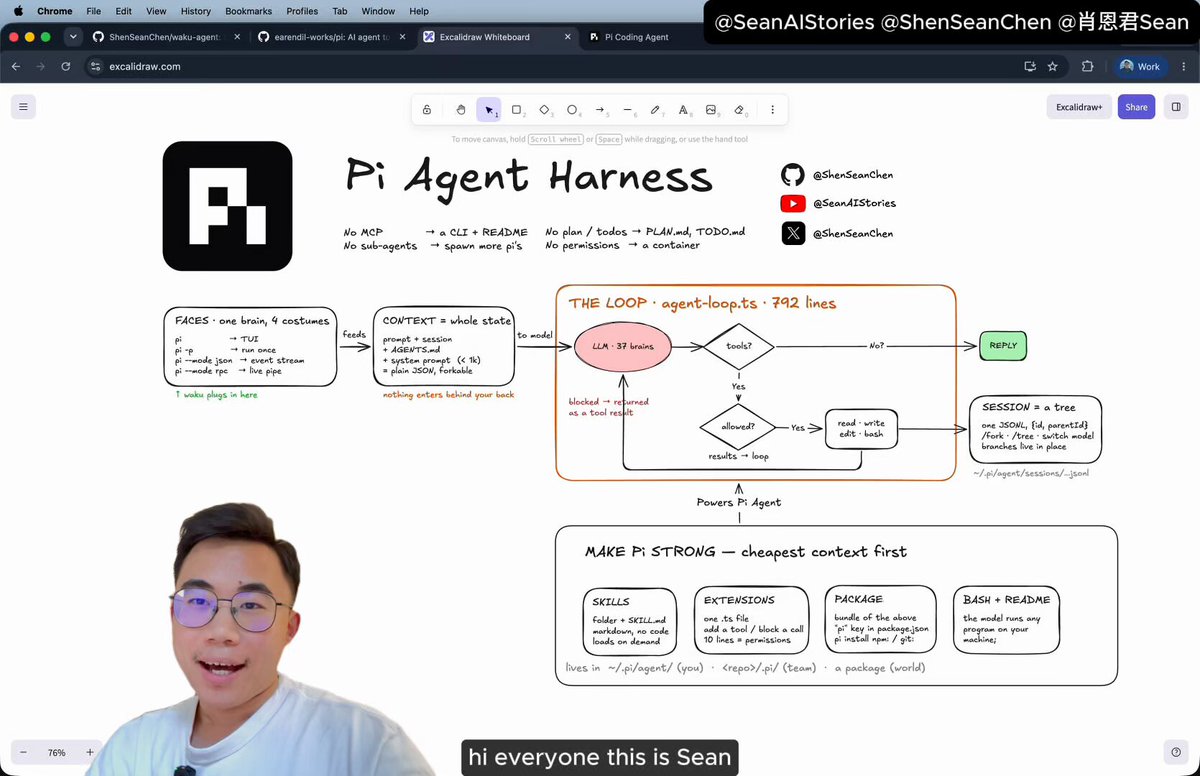
Task: Open the Help menu in menu bar
Action: click(419, 11)
